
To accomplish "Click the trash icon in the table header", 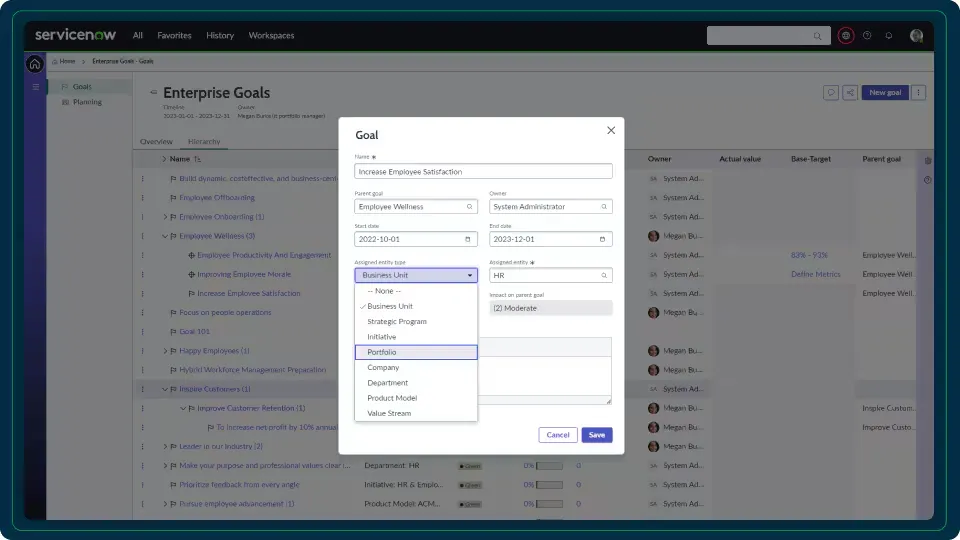I will (x=928, y=160).
